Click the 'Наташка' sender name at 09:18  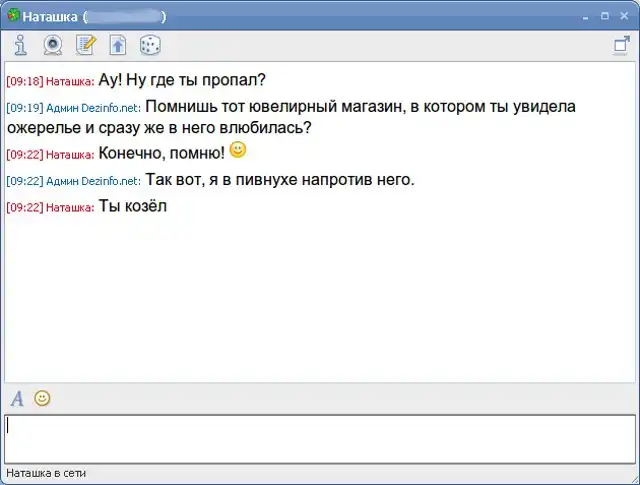coord(69,81)
